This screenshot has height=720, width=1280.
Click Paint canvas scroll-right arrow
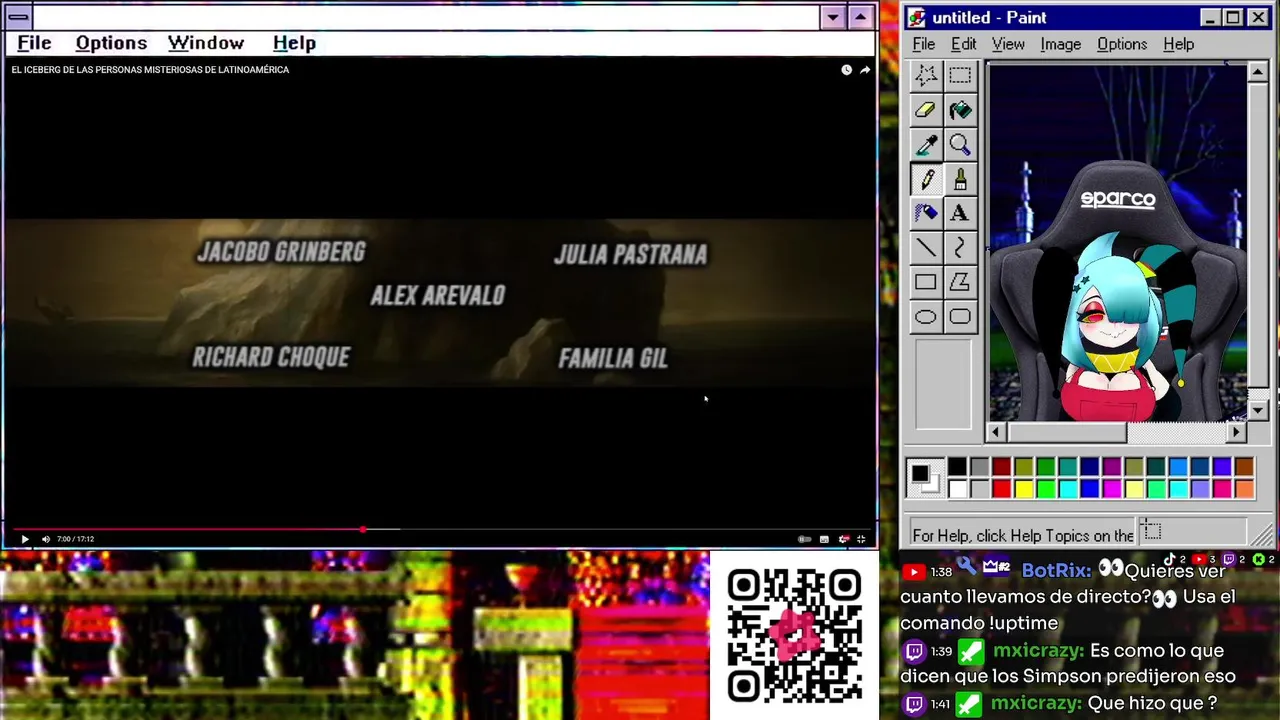[x=1237, y=432]
